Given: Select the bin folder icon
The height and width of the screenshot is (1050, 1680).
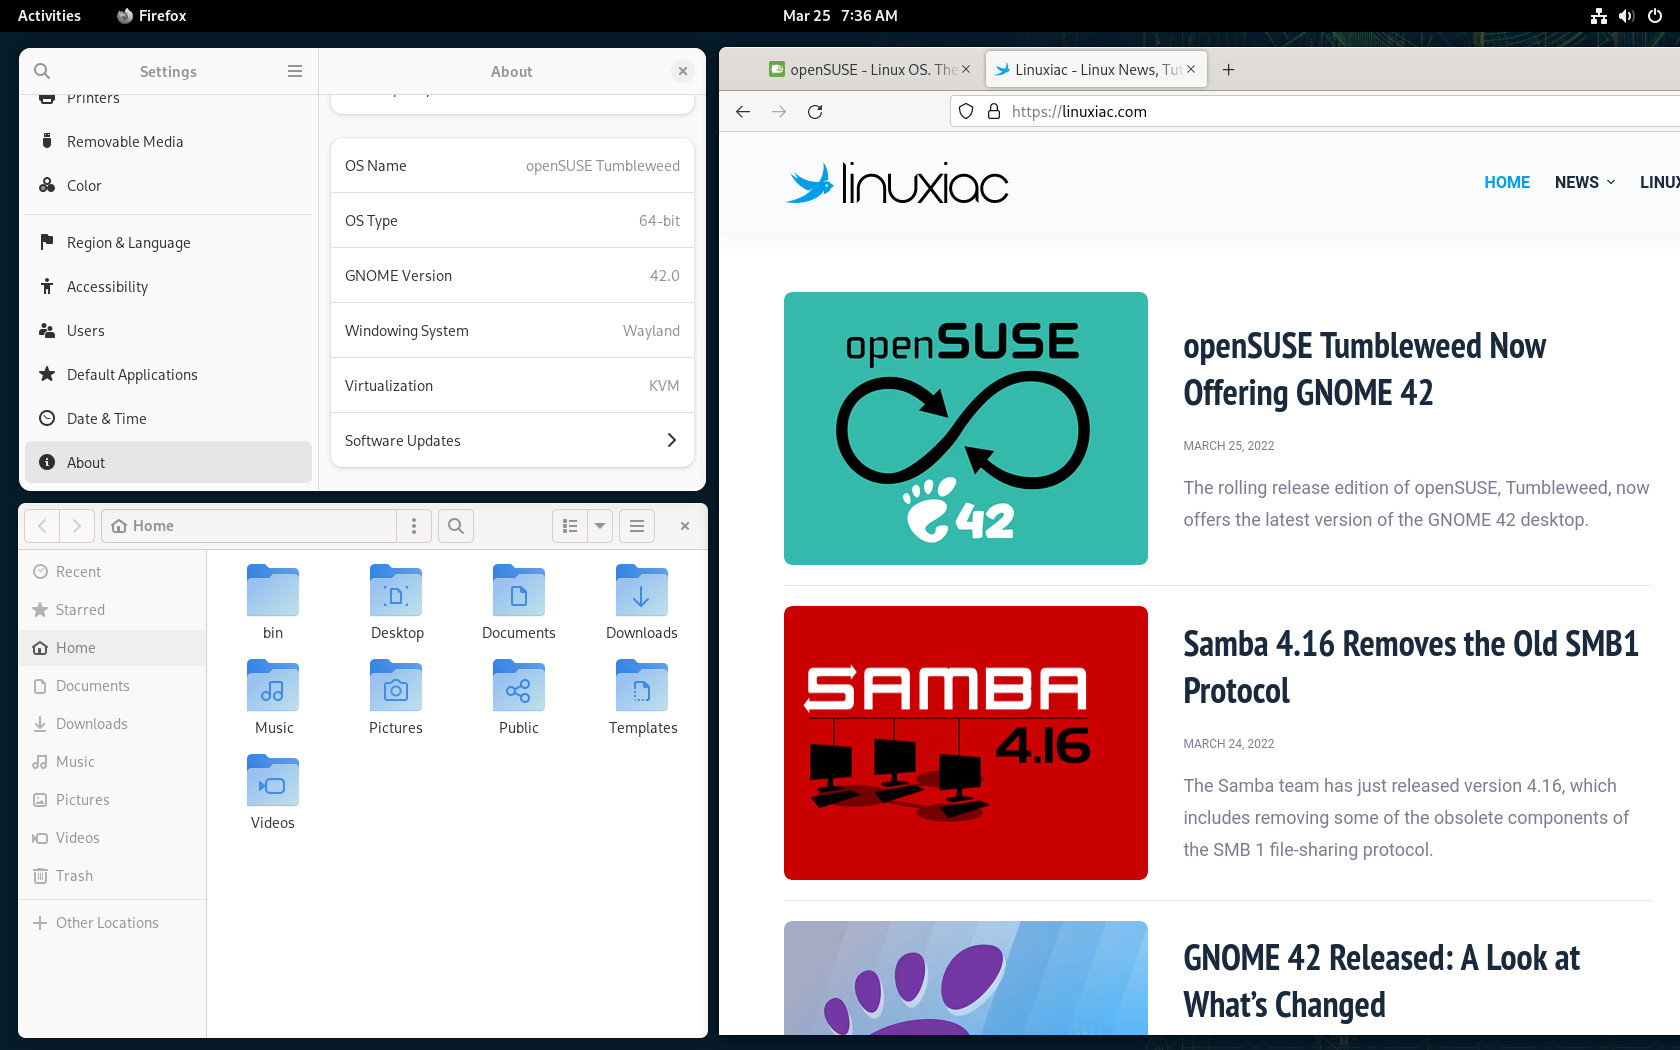Looking at the screenshot, I should pos(273,591).
